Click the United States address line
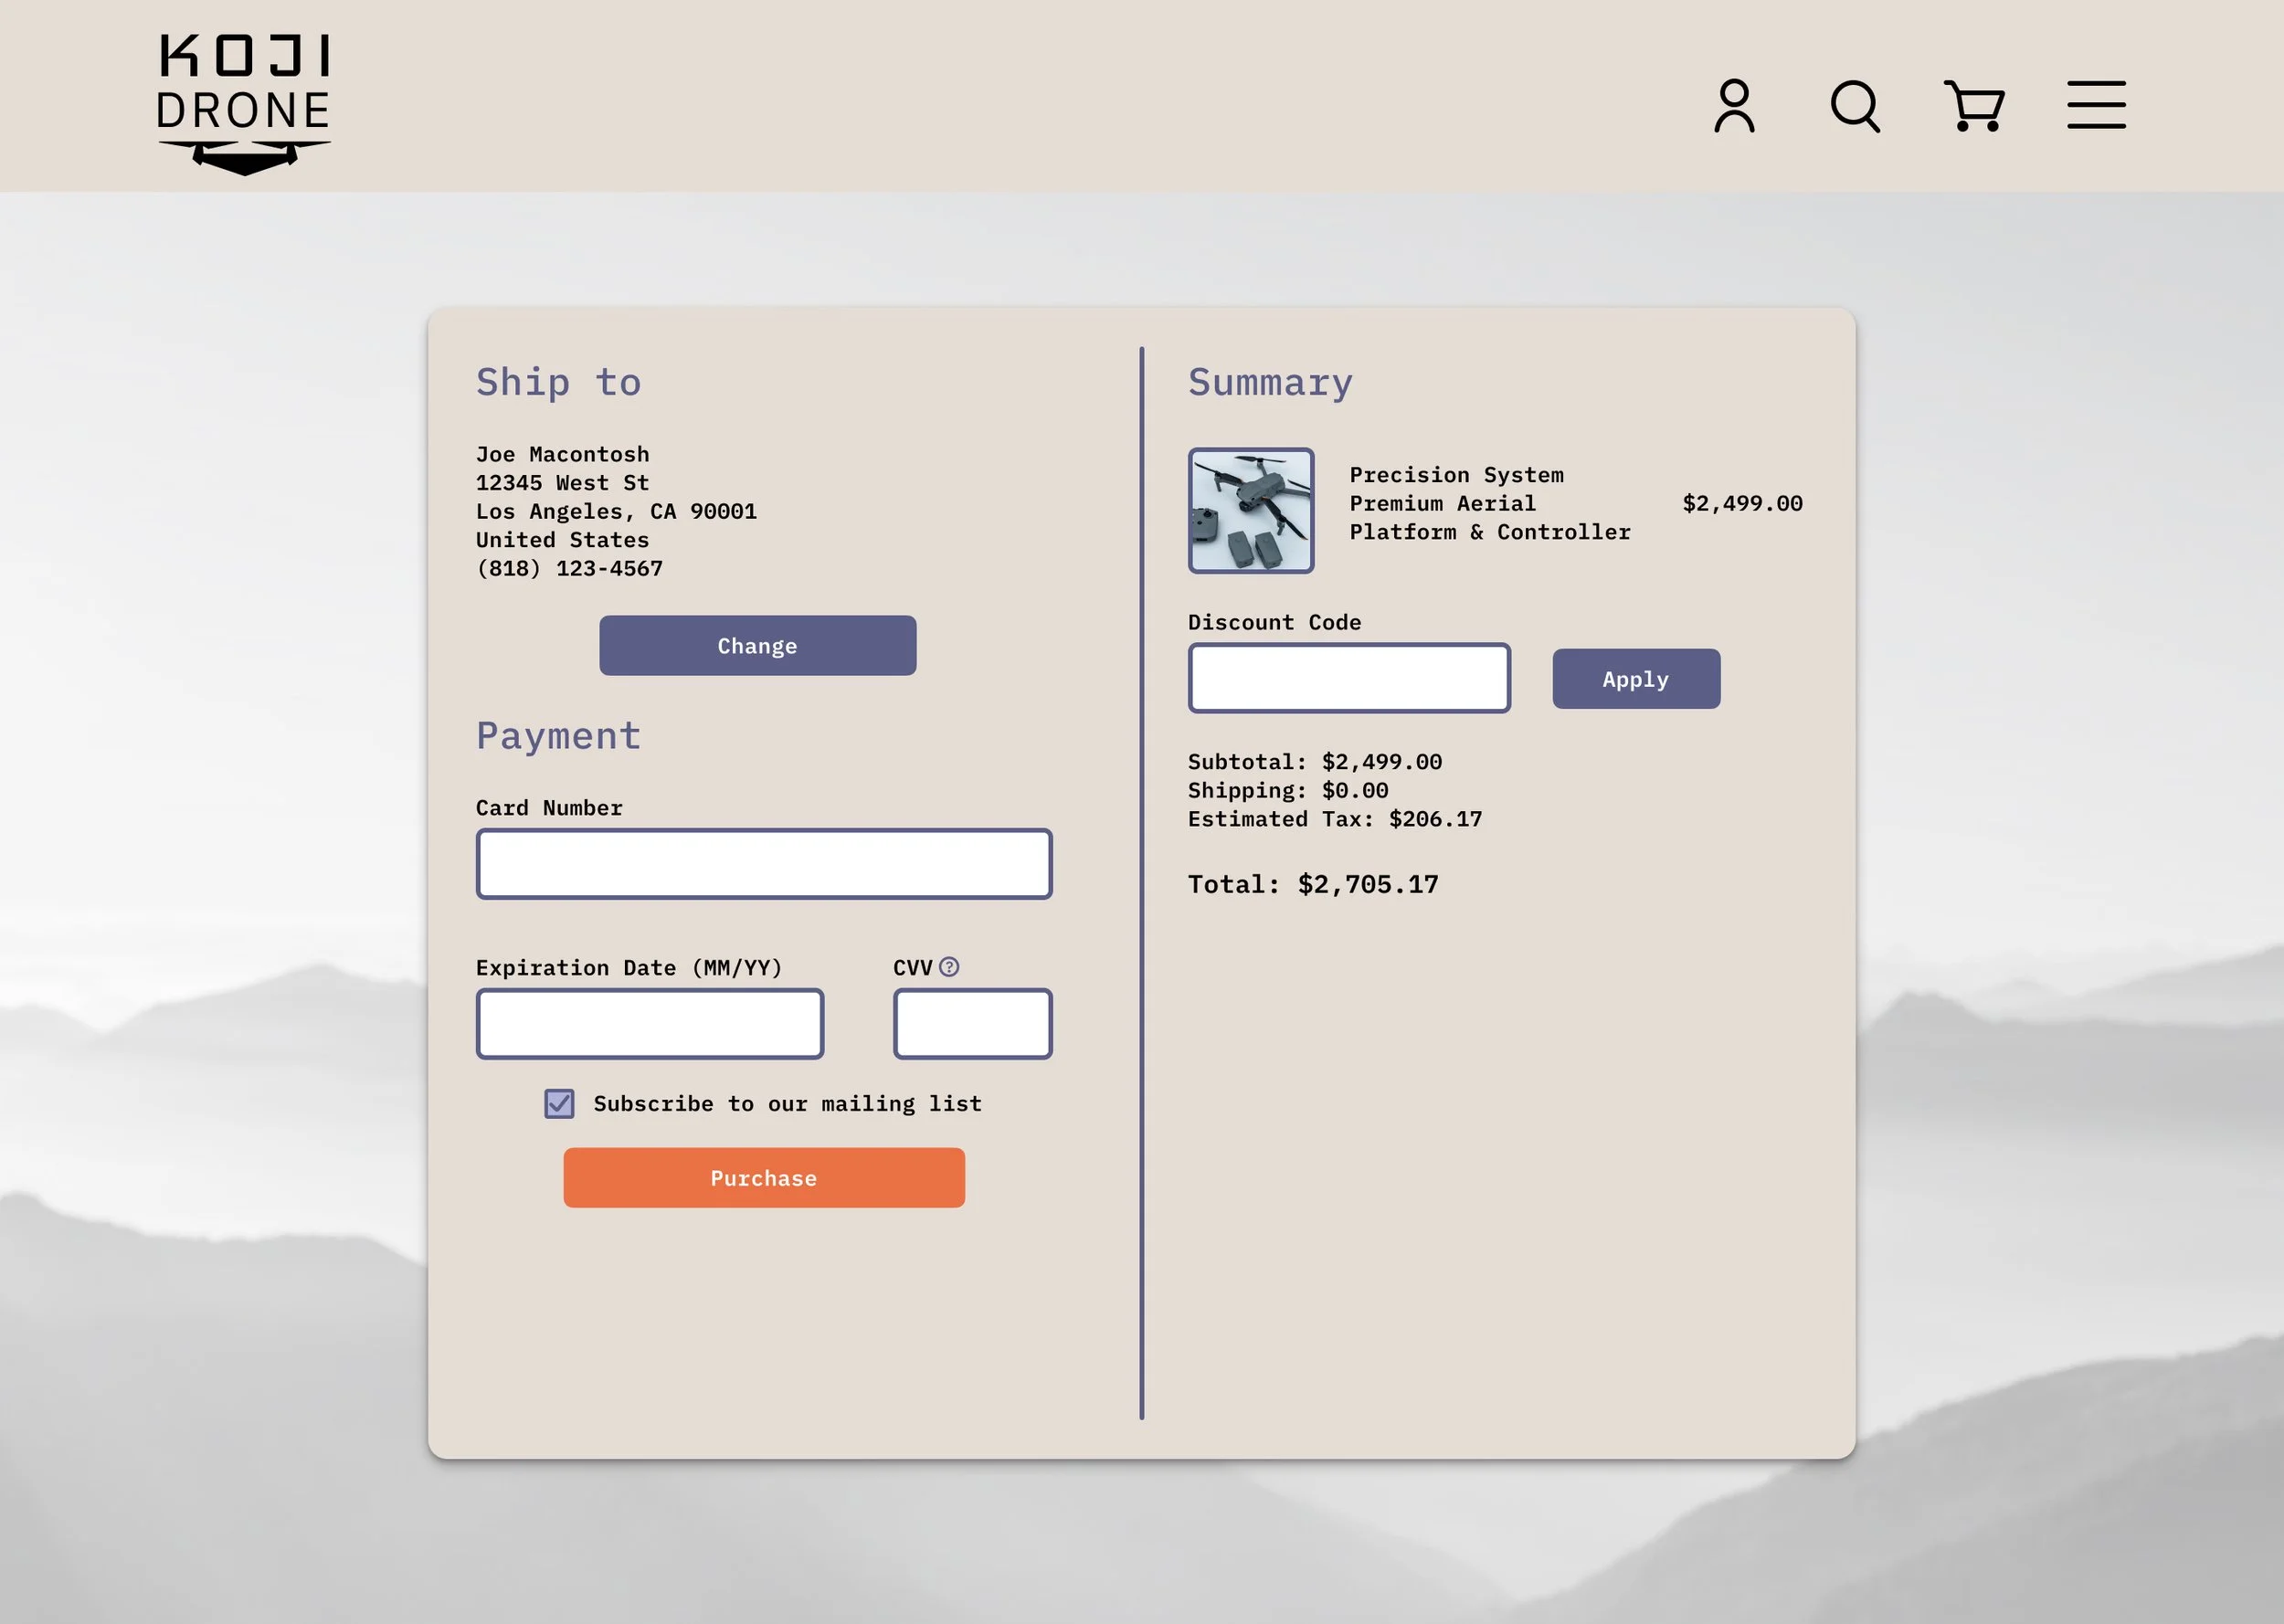2284x1624 pixels. (x=562, y=540)
